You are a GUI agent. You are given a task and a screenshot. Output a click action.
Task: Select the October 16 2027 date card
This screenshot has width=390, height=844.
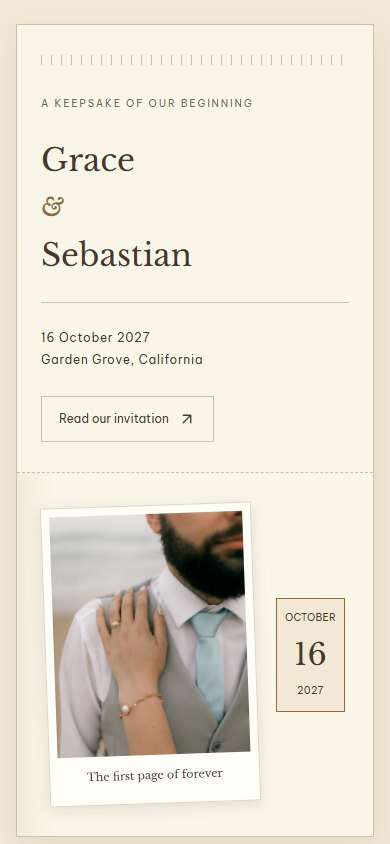point(310,655)
